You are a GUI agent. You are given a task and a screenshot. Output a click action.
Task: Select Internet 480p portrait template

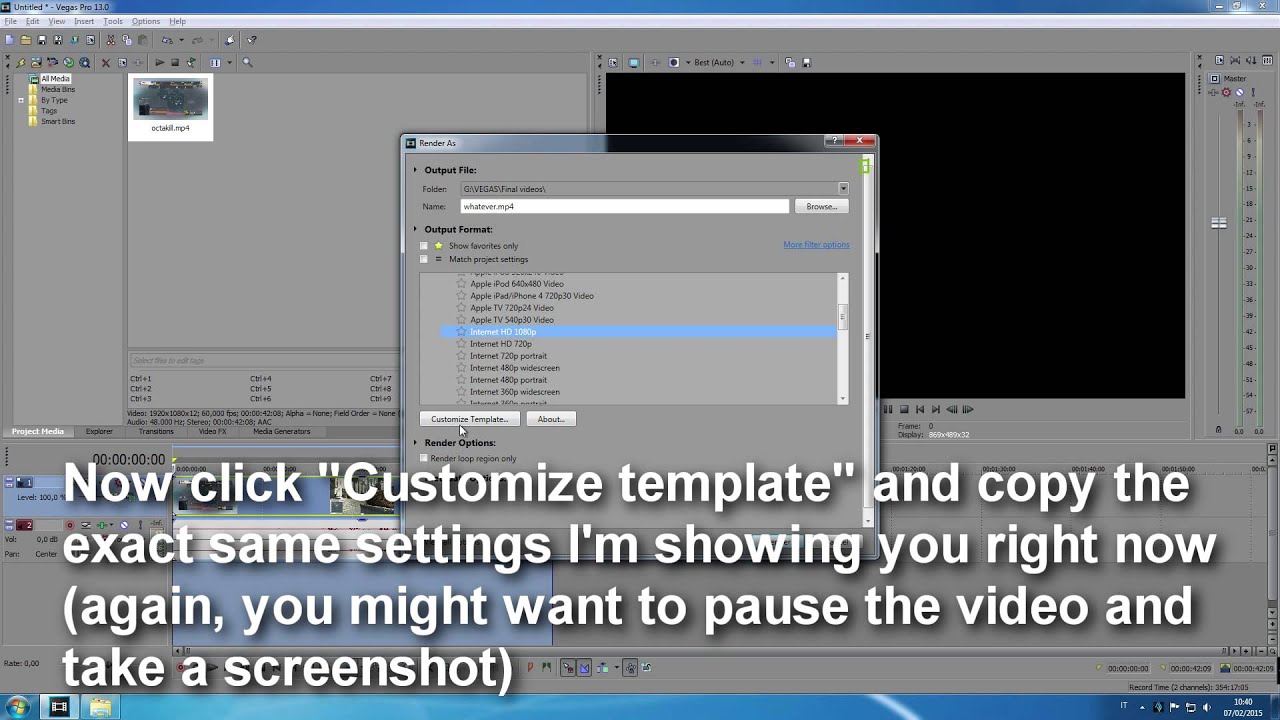click(x=508, y=380)
